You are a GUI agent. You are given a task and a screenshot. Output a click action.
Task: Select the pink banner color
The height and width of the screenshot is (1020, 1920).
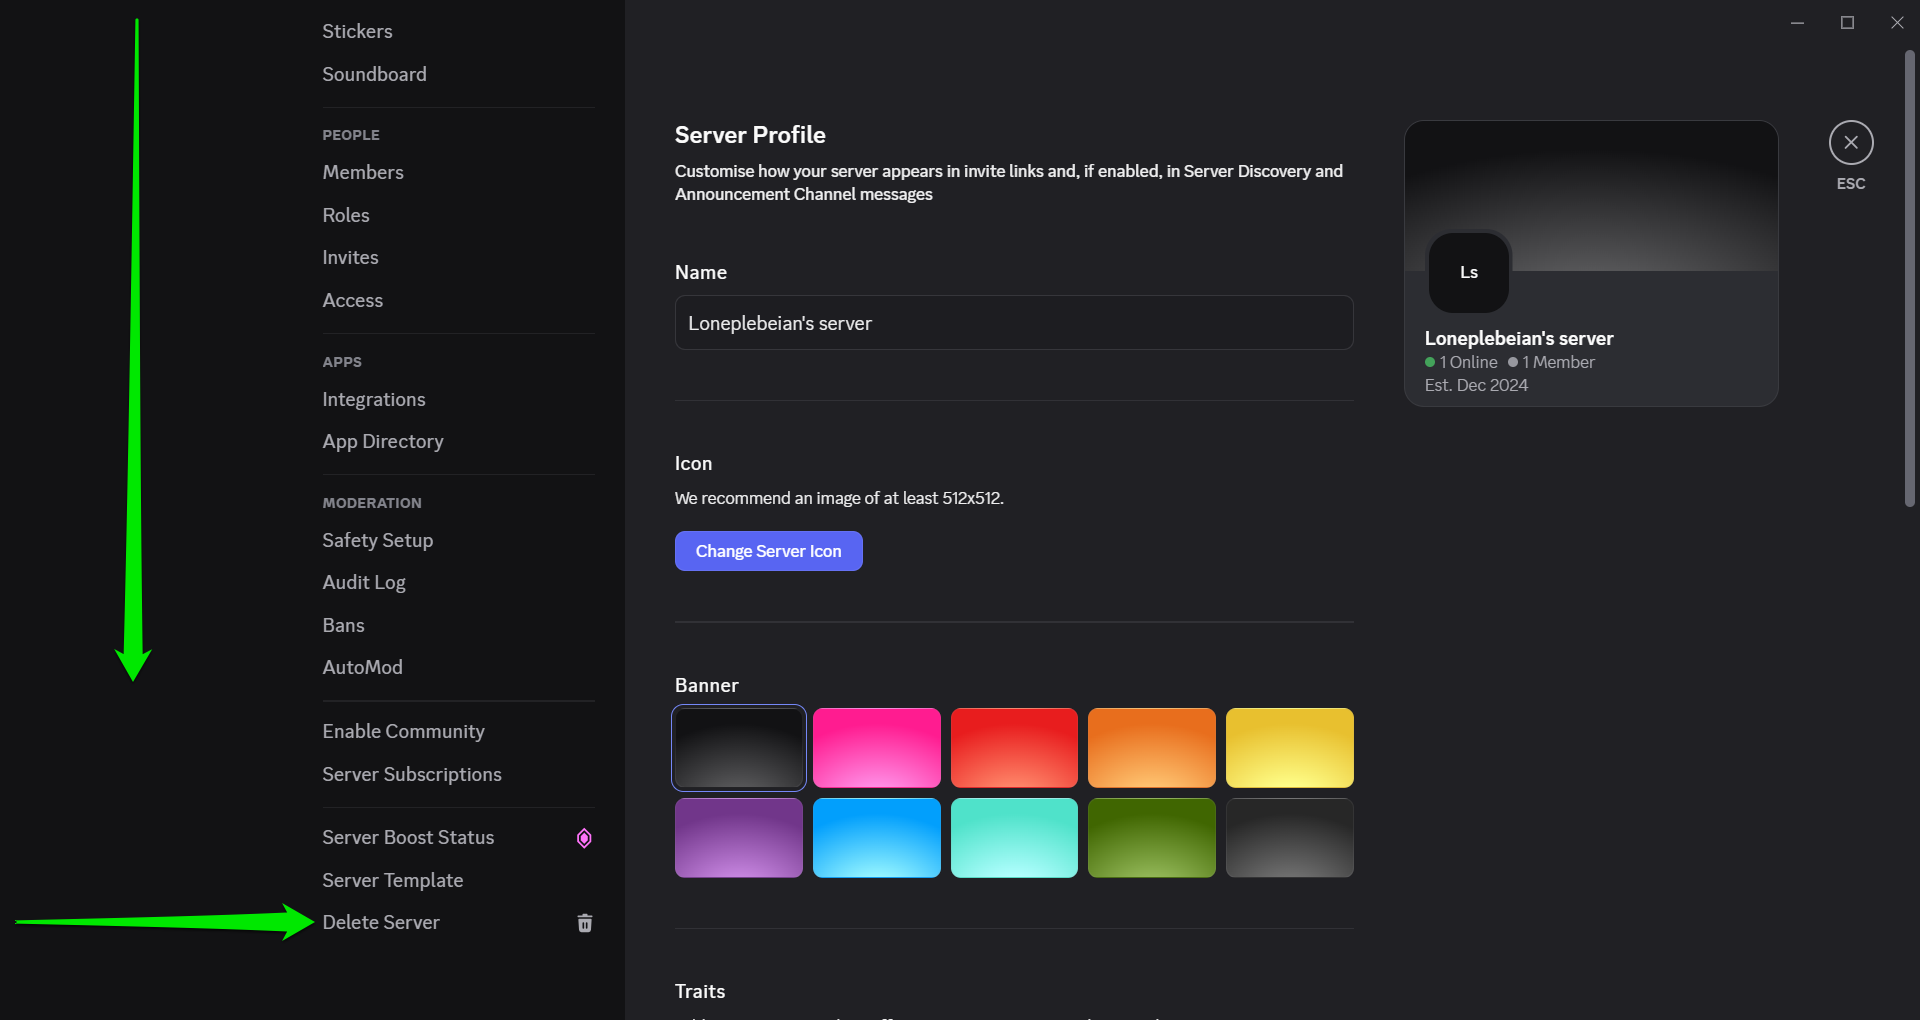876,747
